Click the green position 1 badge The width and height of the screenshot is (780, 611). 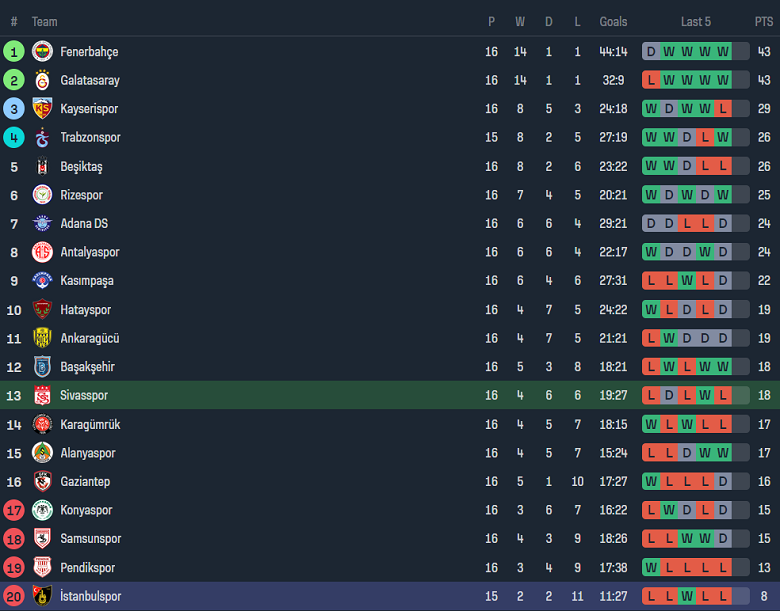pos(14,51)
